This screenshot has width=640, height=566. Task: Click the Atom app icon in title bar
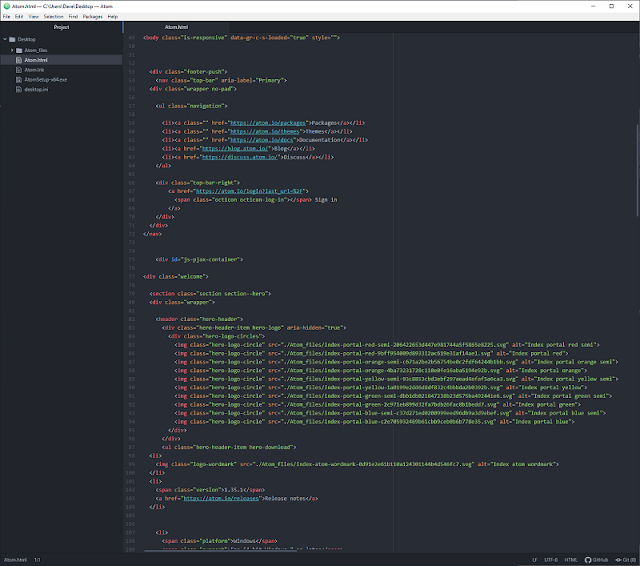click(x=7, y=6)
